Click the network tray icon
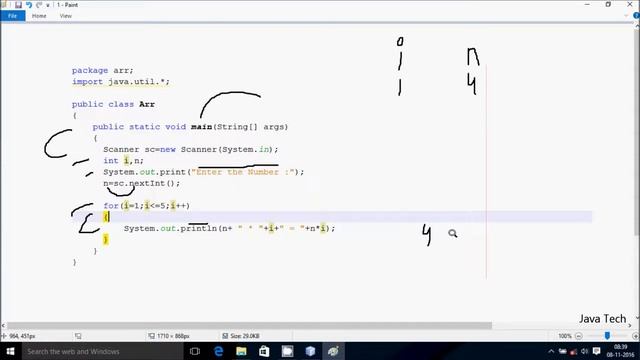640x360 pixels. [562, 351]
